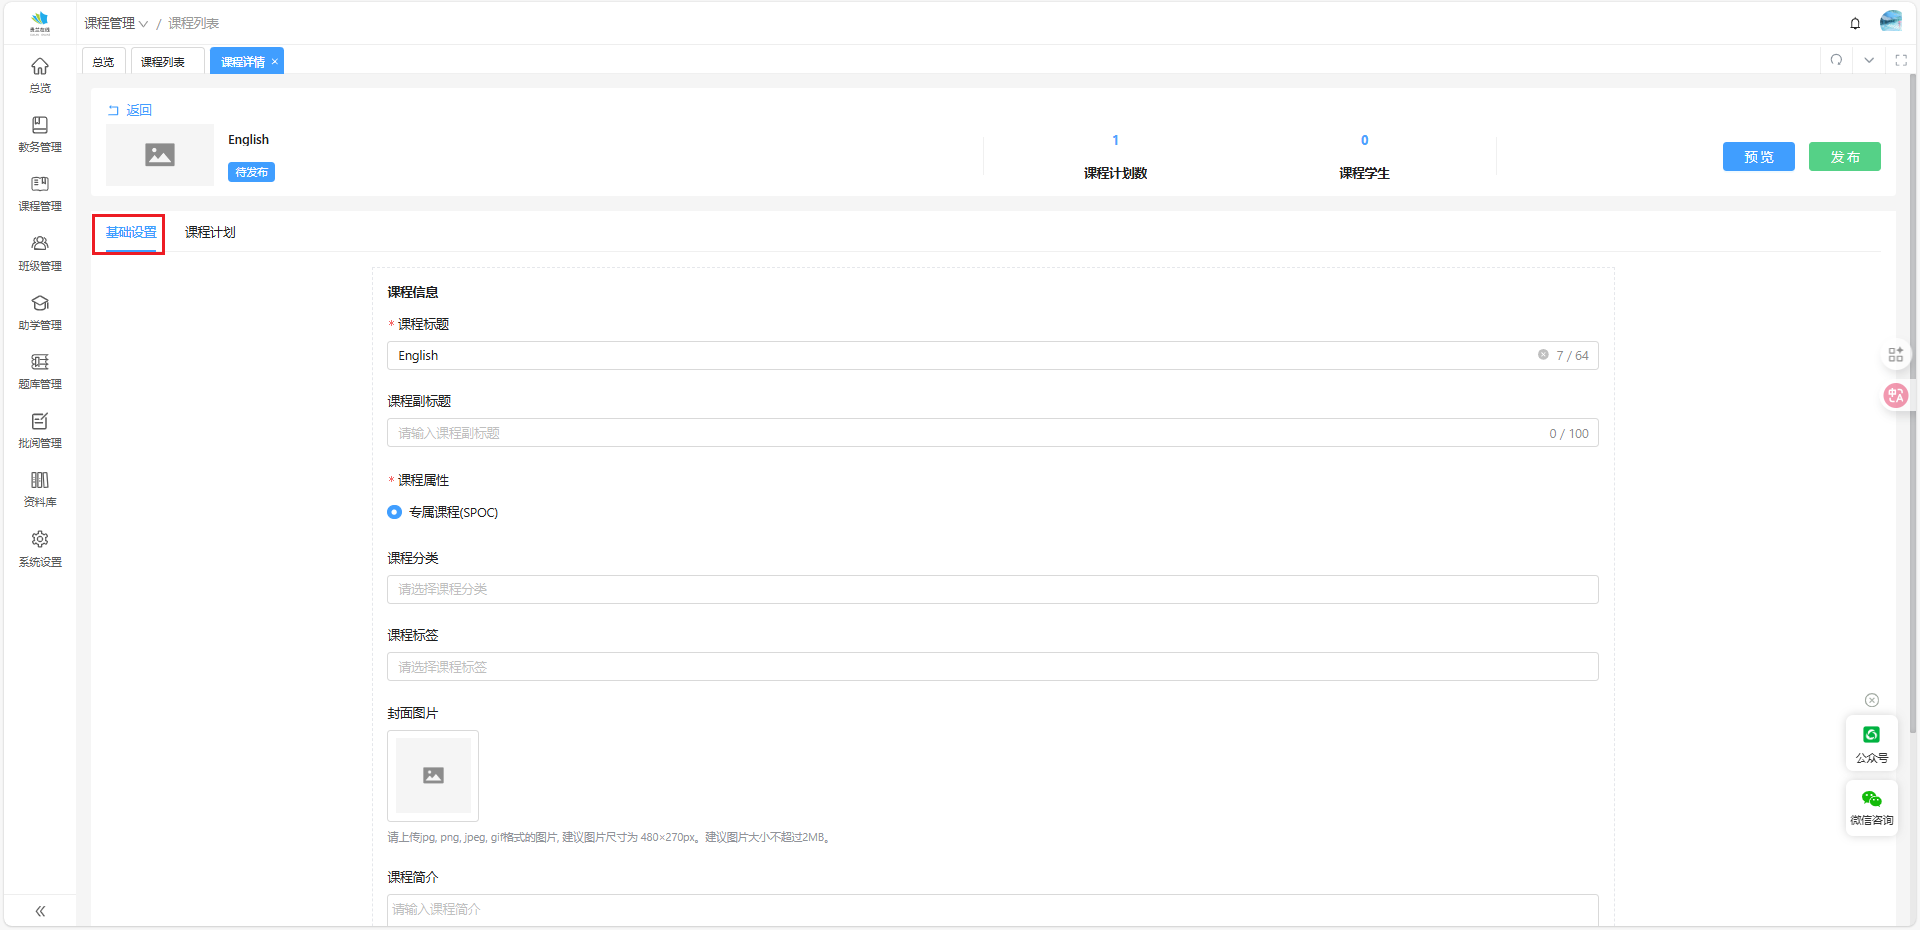Open 资料库 from the sidebar
Viewport: 1920px width, 930px height.
tap(40, 488)
